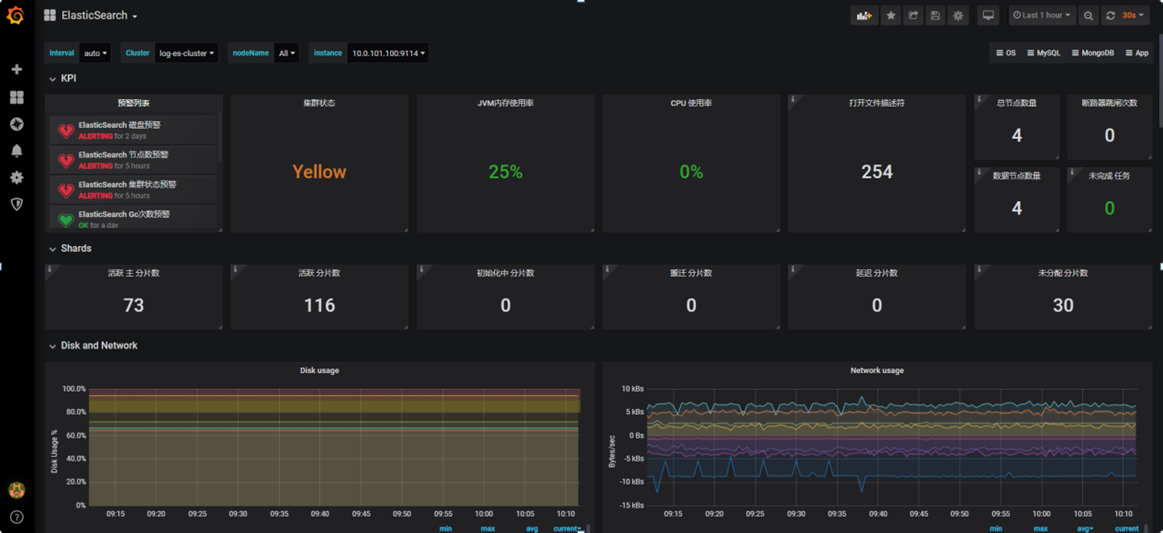Click the Network usage panel title
Viewport: 1163px width, 533px height.
[877, 370]
